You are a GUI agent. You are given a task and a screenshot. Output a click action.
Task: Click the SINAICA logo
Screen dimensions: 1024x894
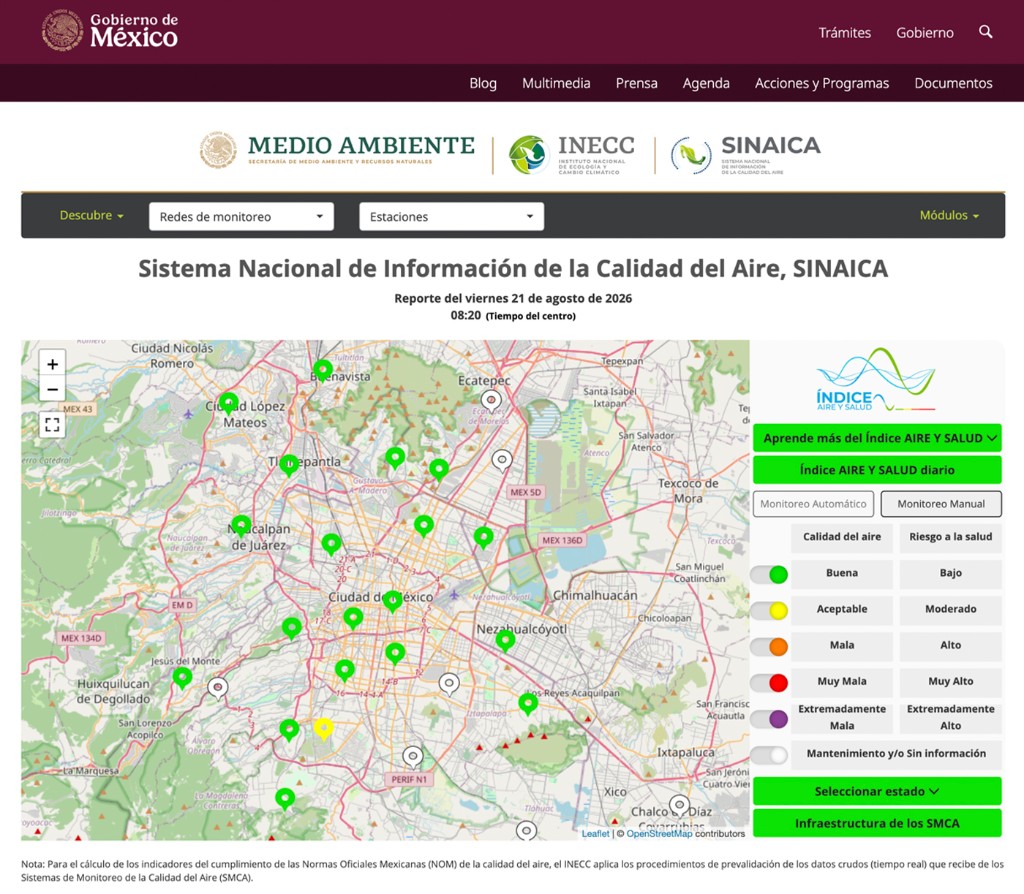[x=745, y=155]
